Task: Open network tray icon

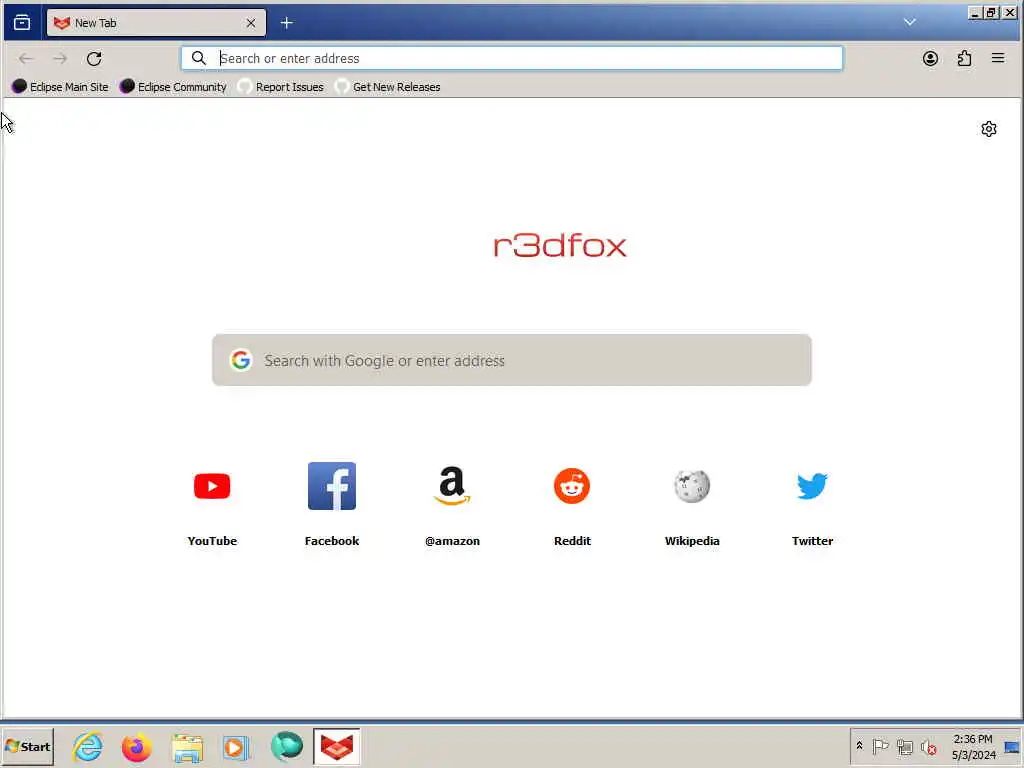Action: [904, 746]
